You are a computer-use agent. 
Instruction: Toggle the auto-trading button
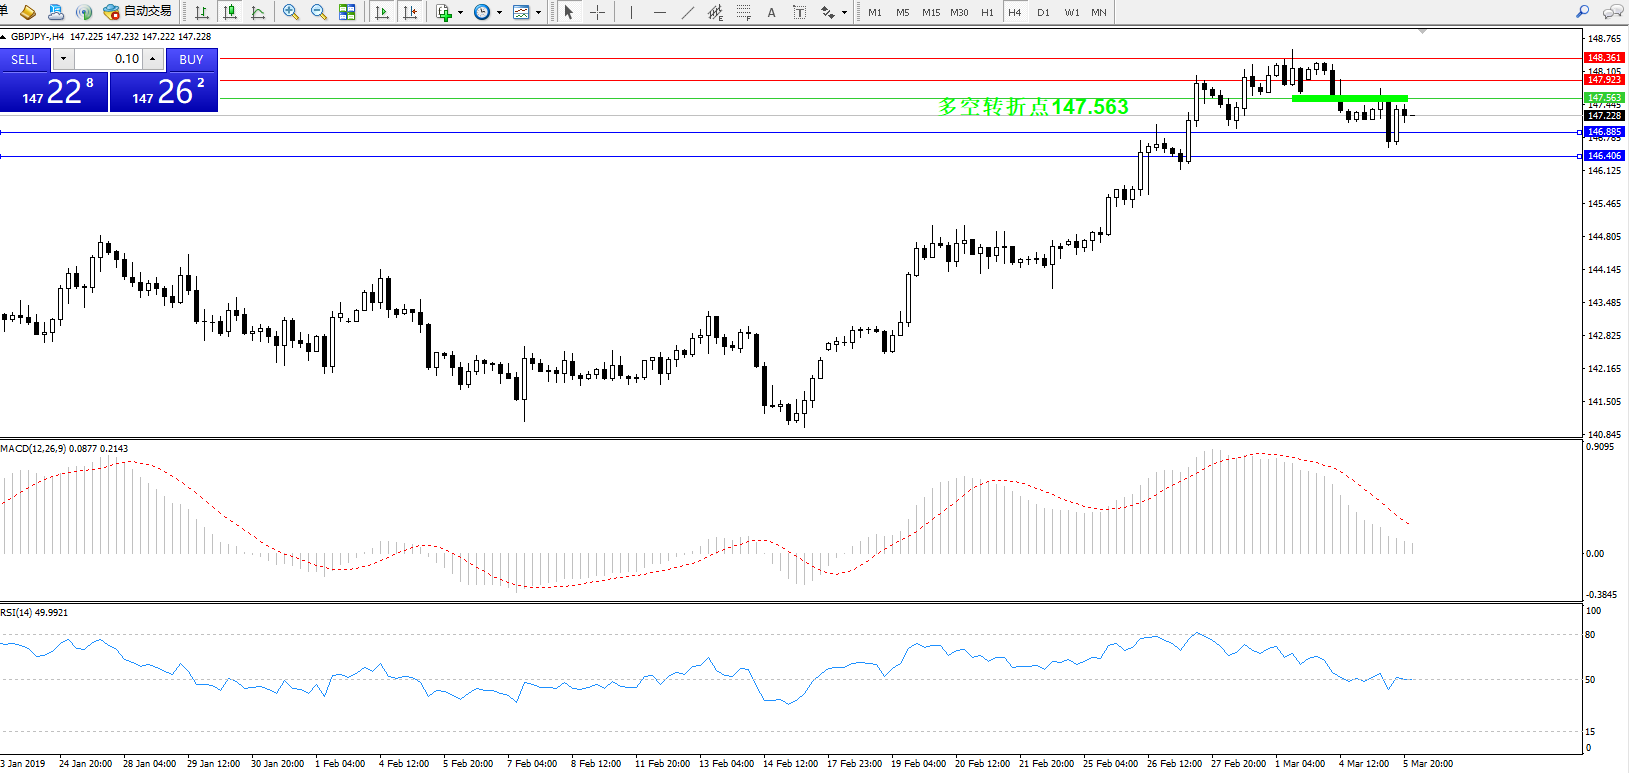(138, 12)
